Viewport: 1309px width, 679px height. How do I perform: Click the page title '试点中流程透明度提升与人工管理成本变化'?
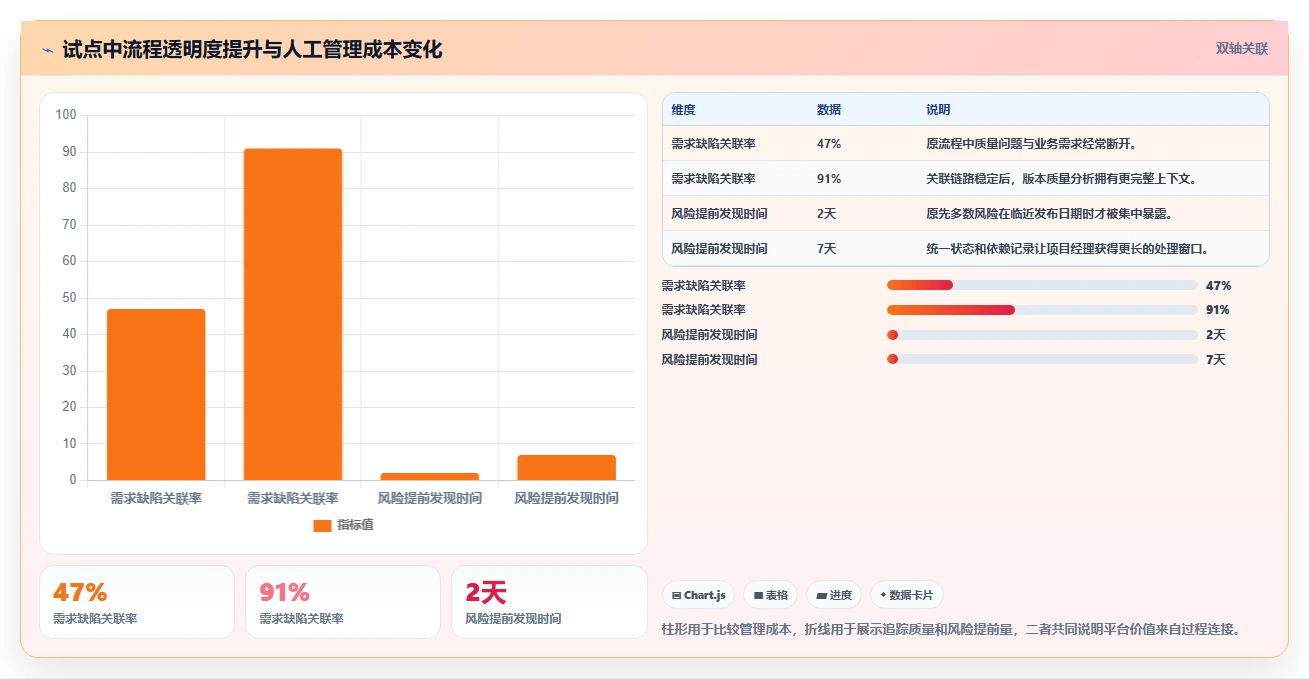pos(252,50)
